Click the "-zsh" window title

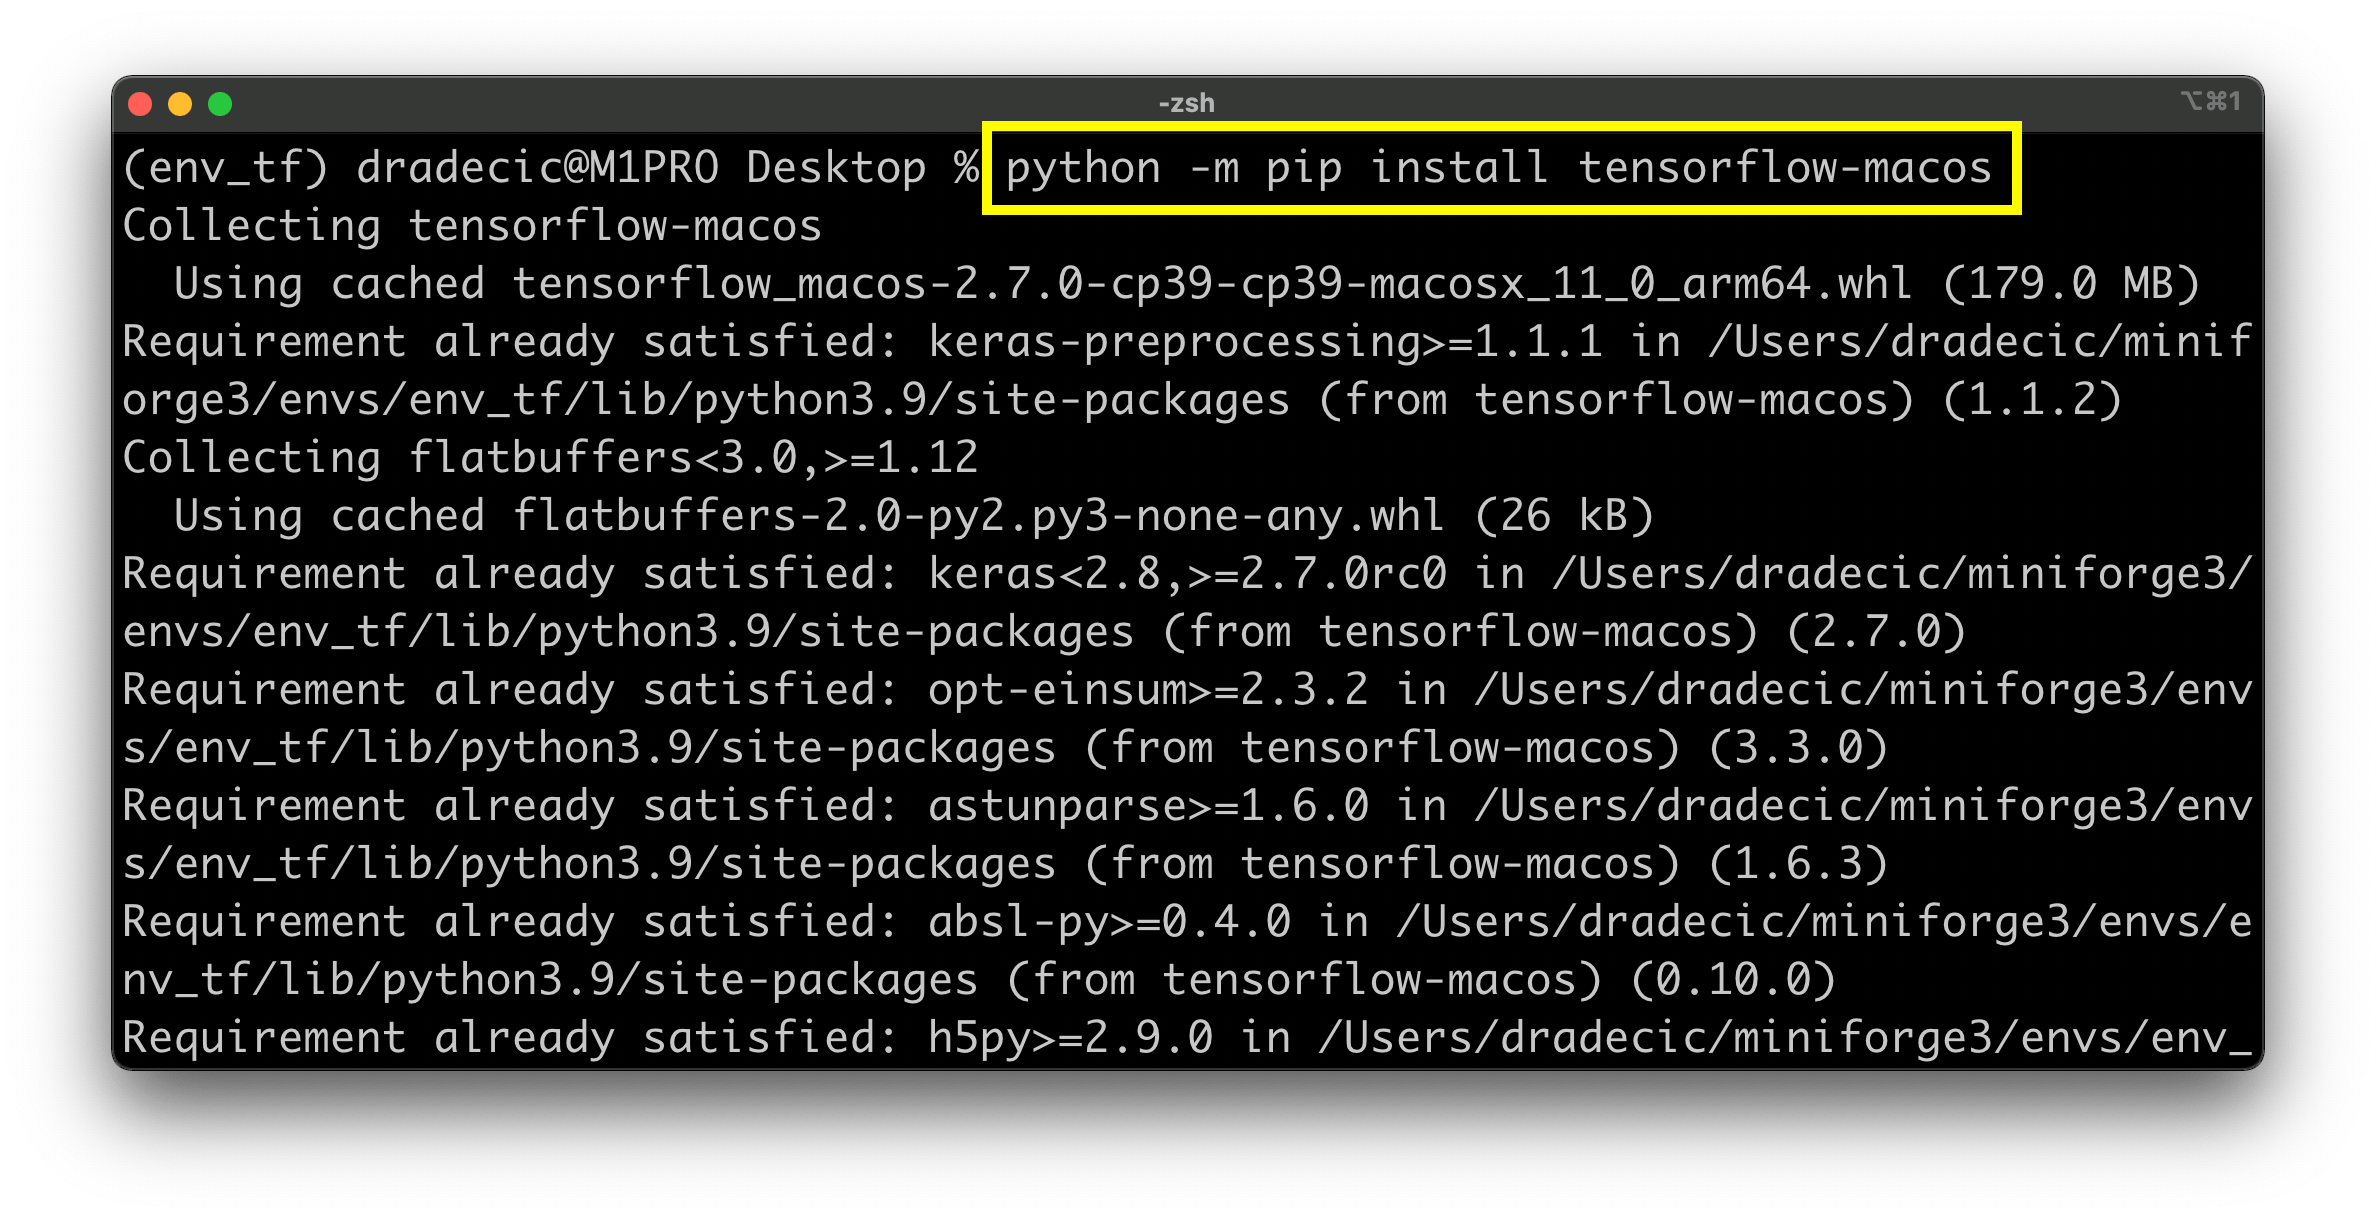[1187, 103]
